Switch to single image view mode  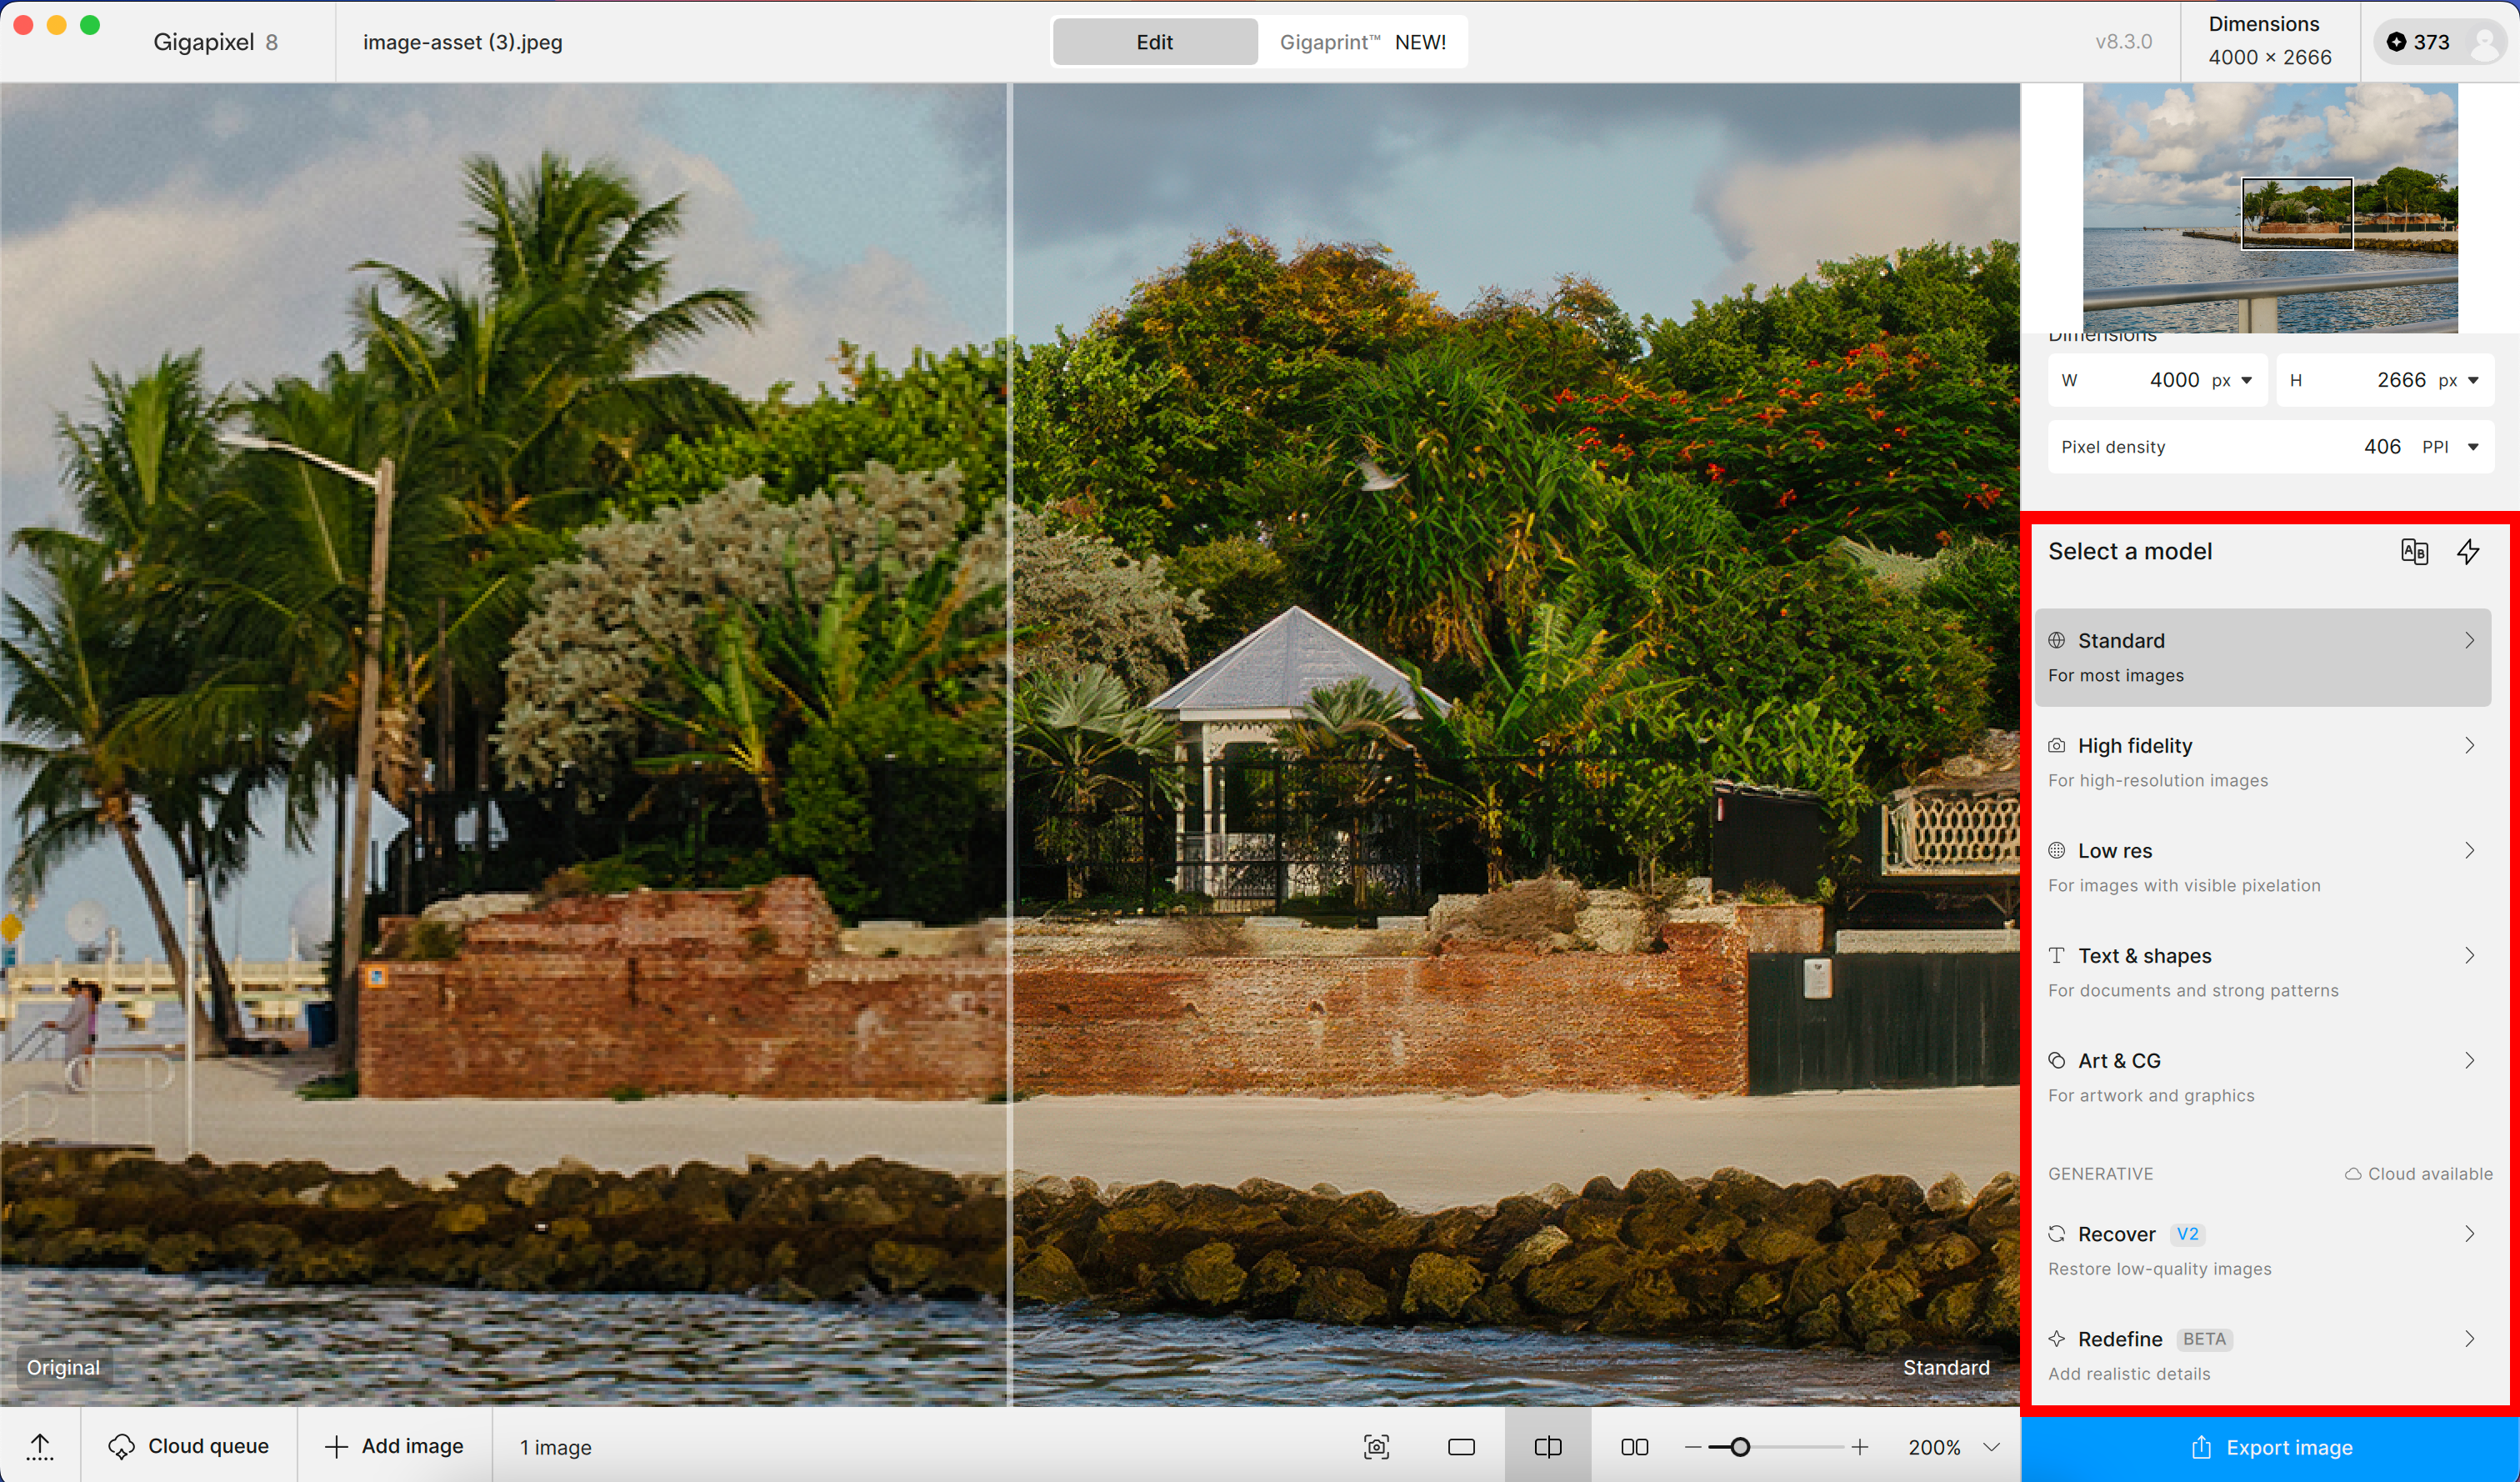click(1461, 1447)
